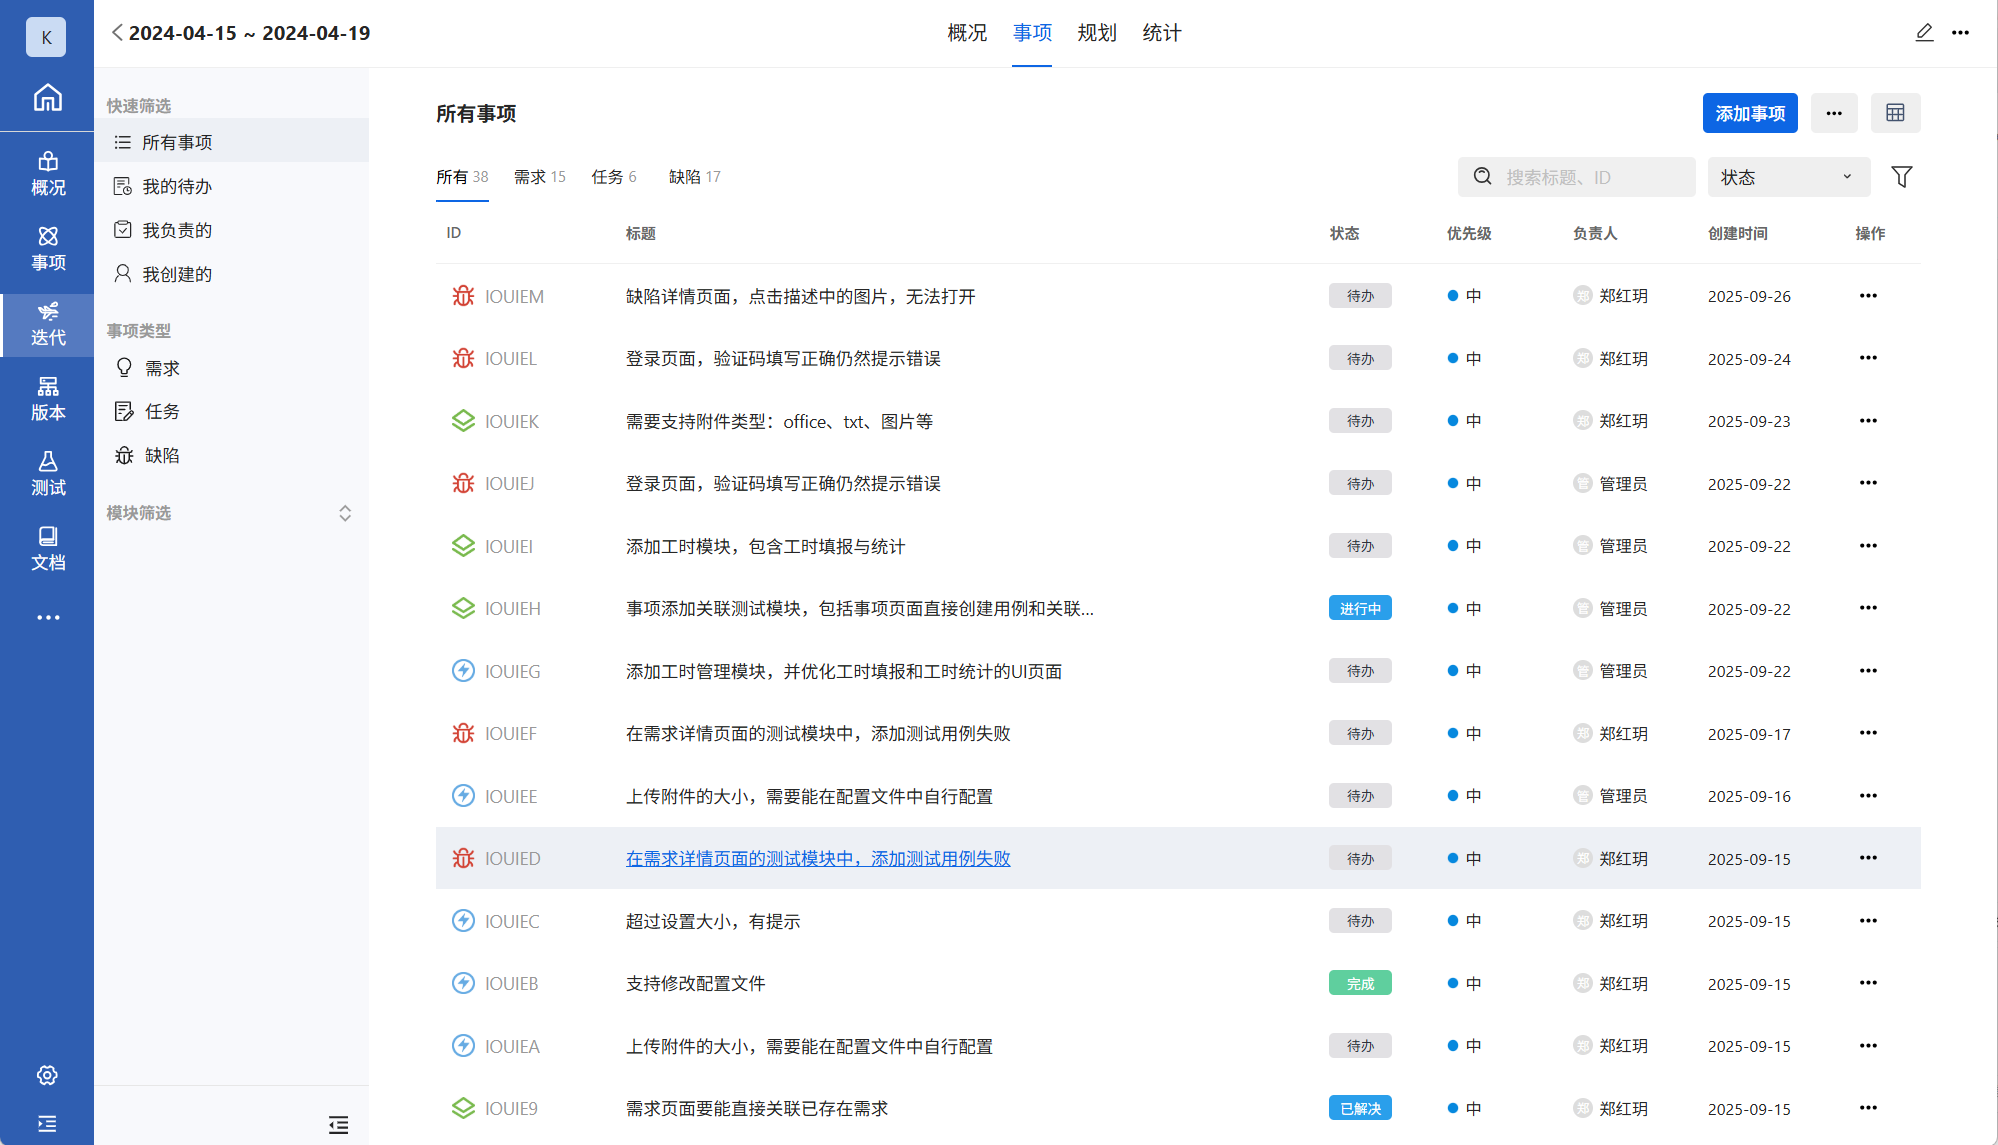Click the edit pencil icon
This screenshot has width=1998, height=1145.
[x=1924, y=33]
